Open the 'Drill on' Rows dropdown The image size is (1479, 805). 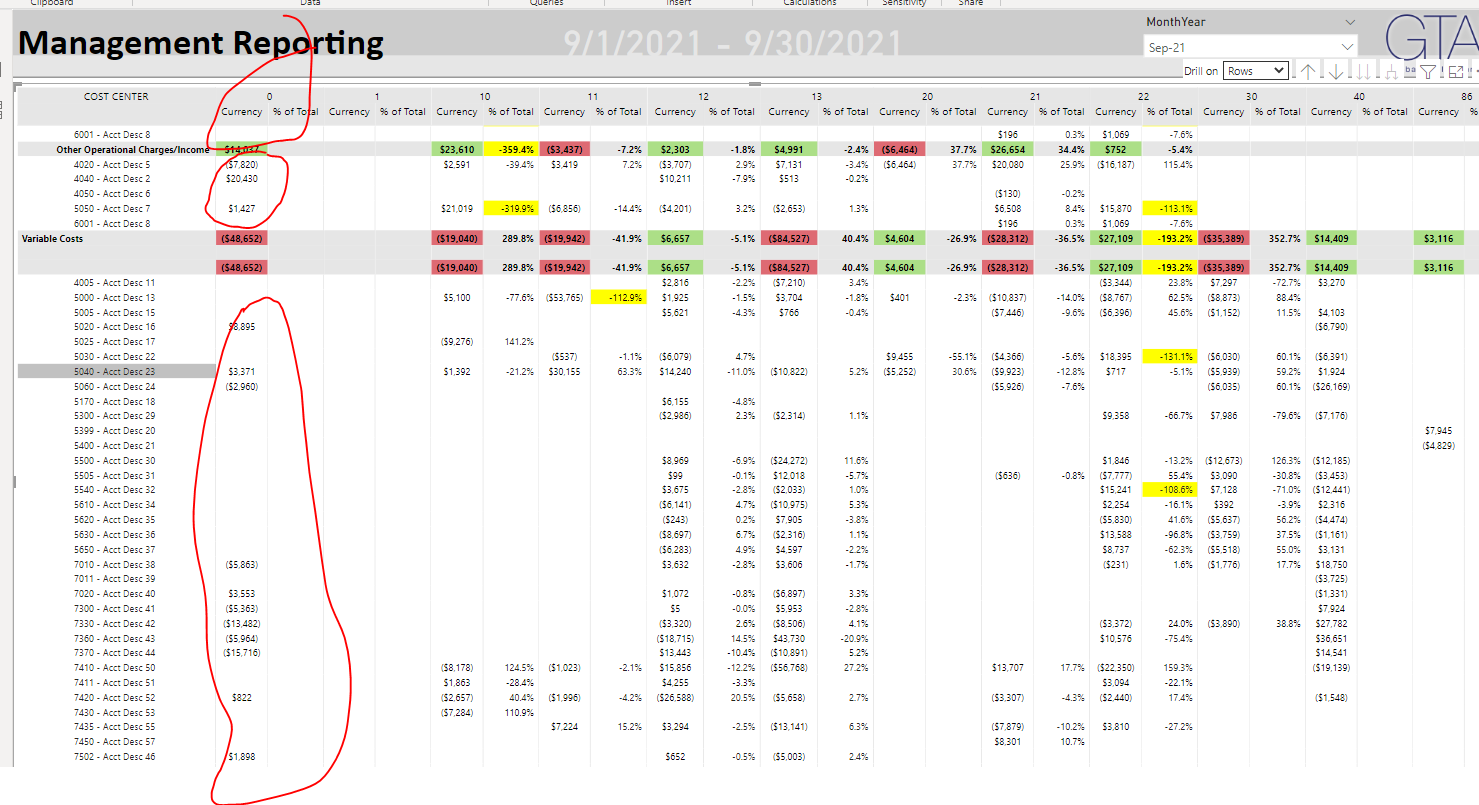pyautogui.click(x=1255, y=71)
